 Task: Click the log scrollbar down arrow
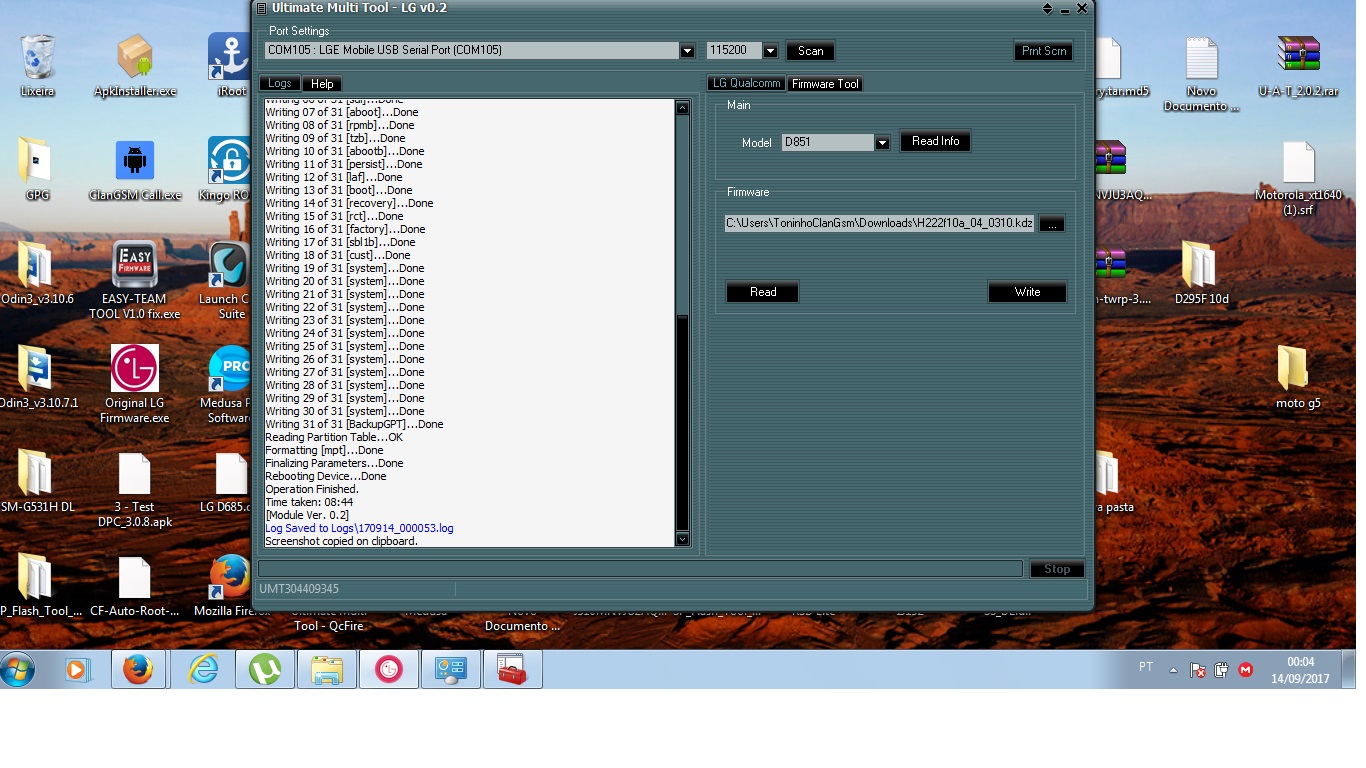[683, 539]
